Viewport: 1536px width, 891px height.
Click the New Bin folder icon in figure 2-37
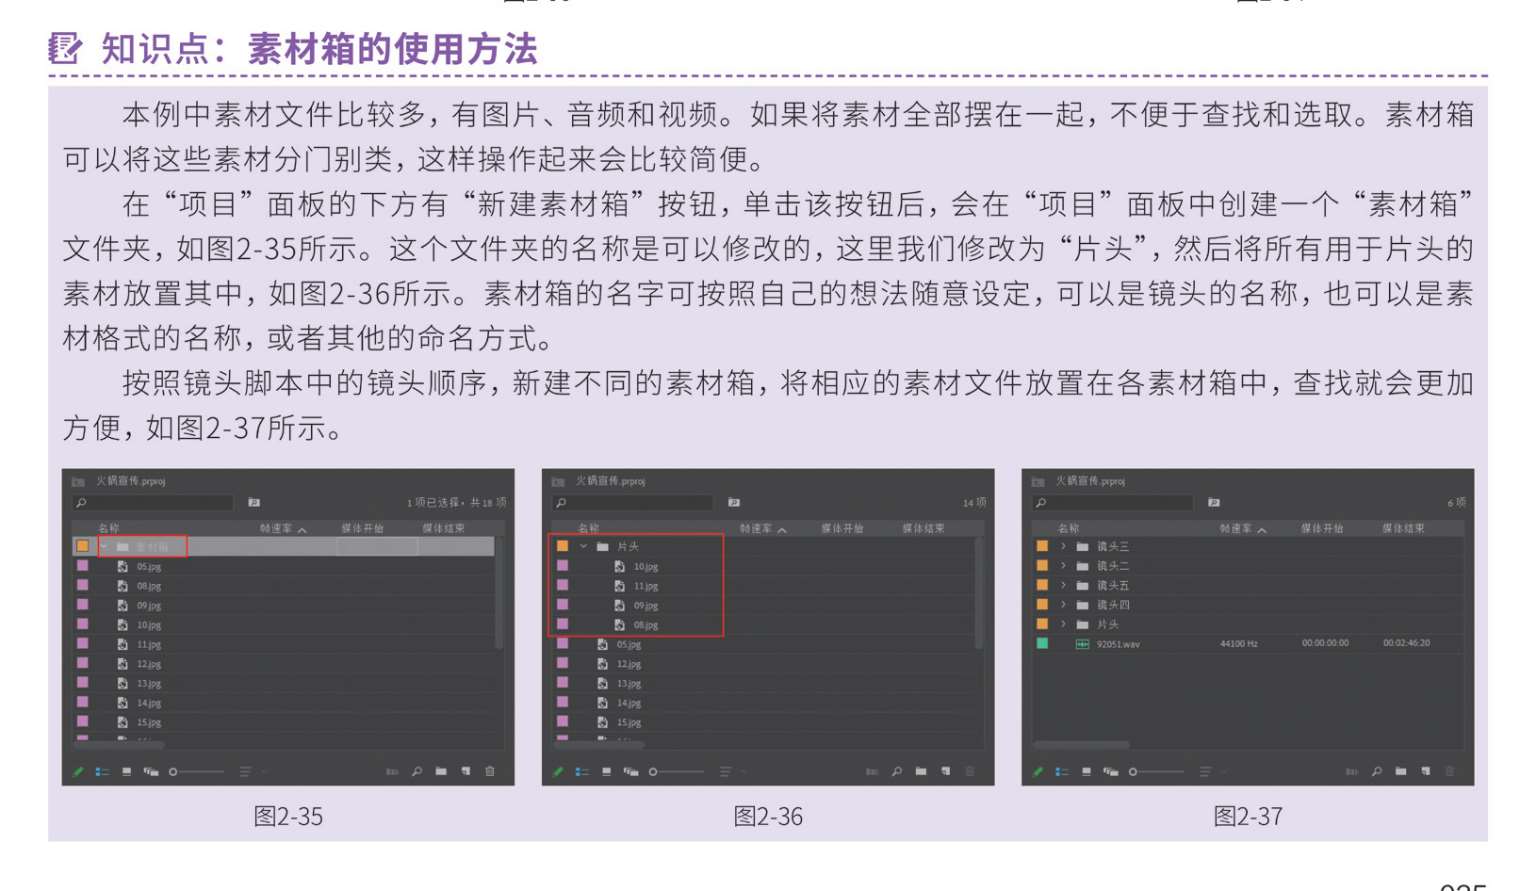[x=1401, y=772]
